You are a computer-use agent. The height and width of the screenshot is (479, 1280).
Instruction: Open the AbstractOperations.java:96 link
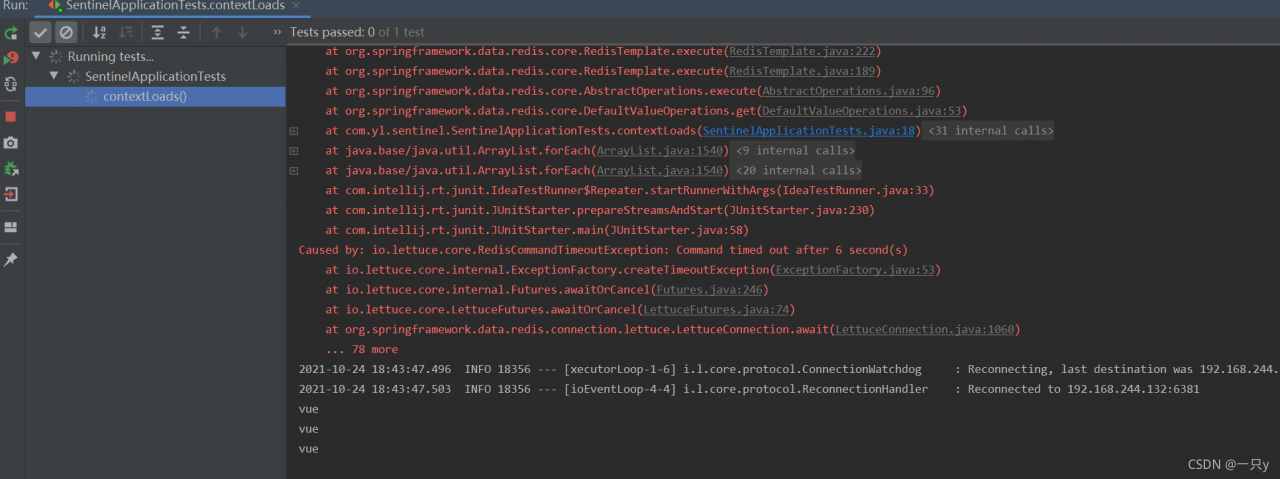coord(848,91)
